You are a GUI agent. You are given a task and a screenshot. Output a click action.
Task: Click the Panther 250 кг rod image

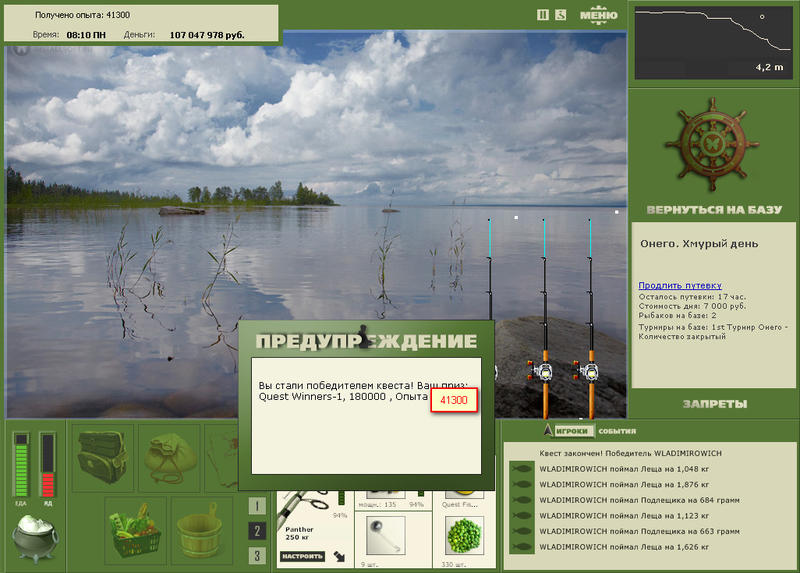pyautogui.click(x=306, y=508)
